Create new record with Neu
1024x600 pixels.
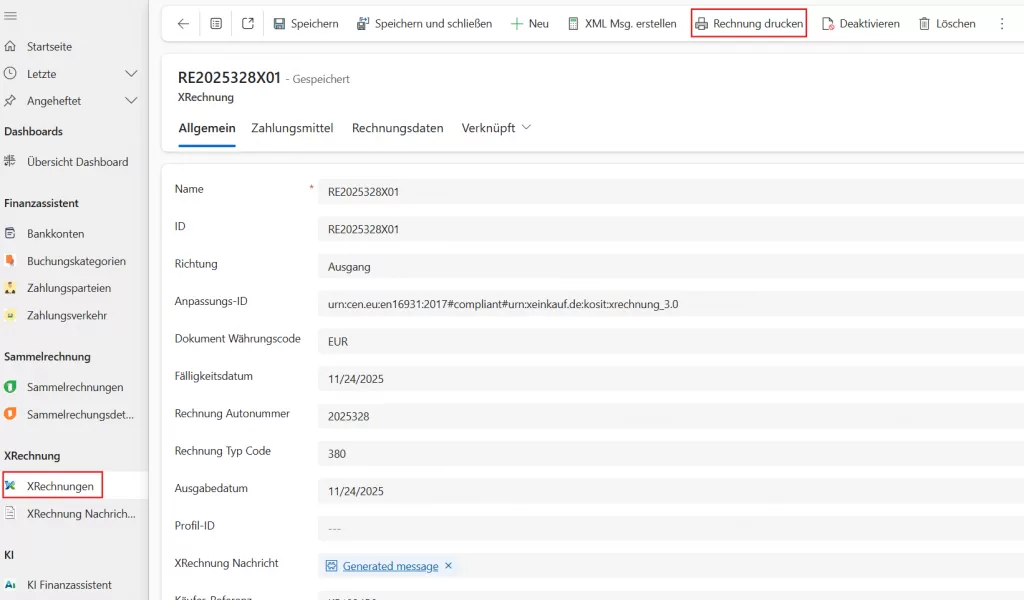tap(530, 24)
